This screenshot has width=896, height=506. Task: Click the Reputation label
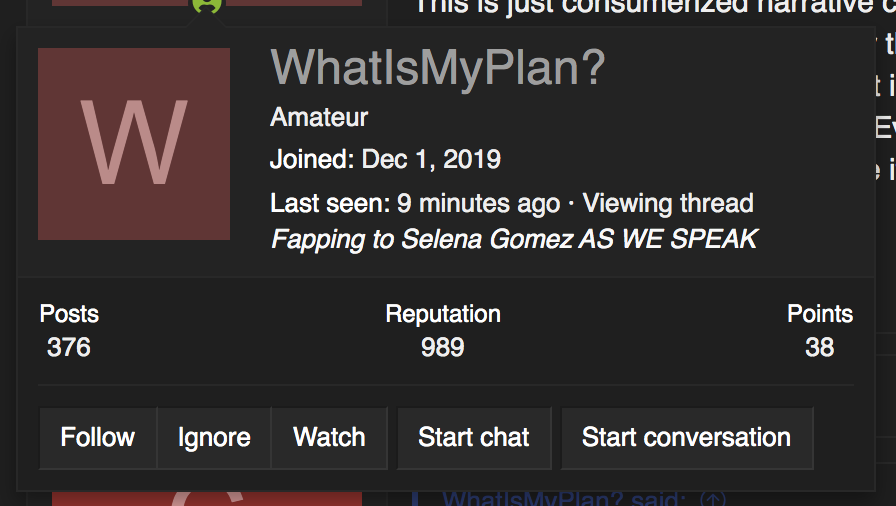coord(443,314)
